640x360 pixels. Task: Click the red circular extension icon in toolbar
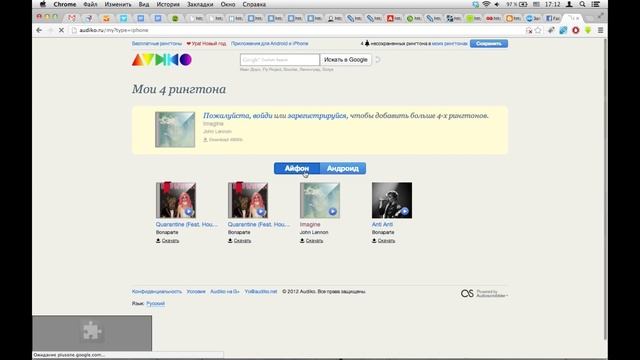pyautogui.click(x=576, y=30)
